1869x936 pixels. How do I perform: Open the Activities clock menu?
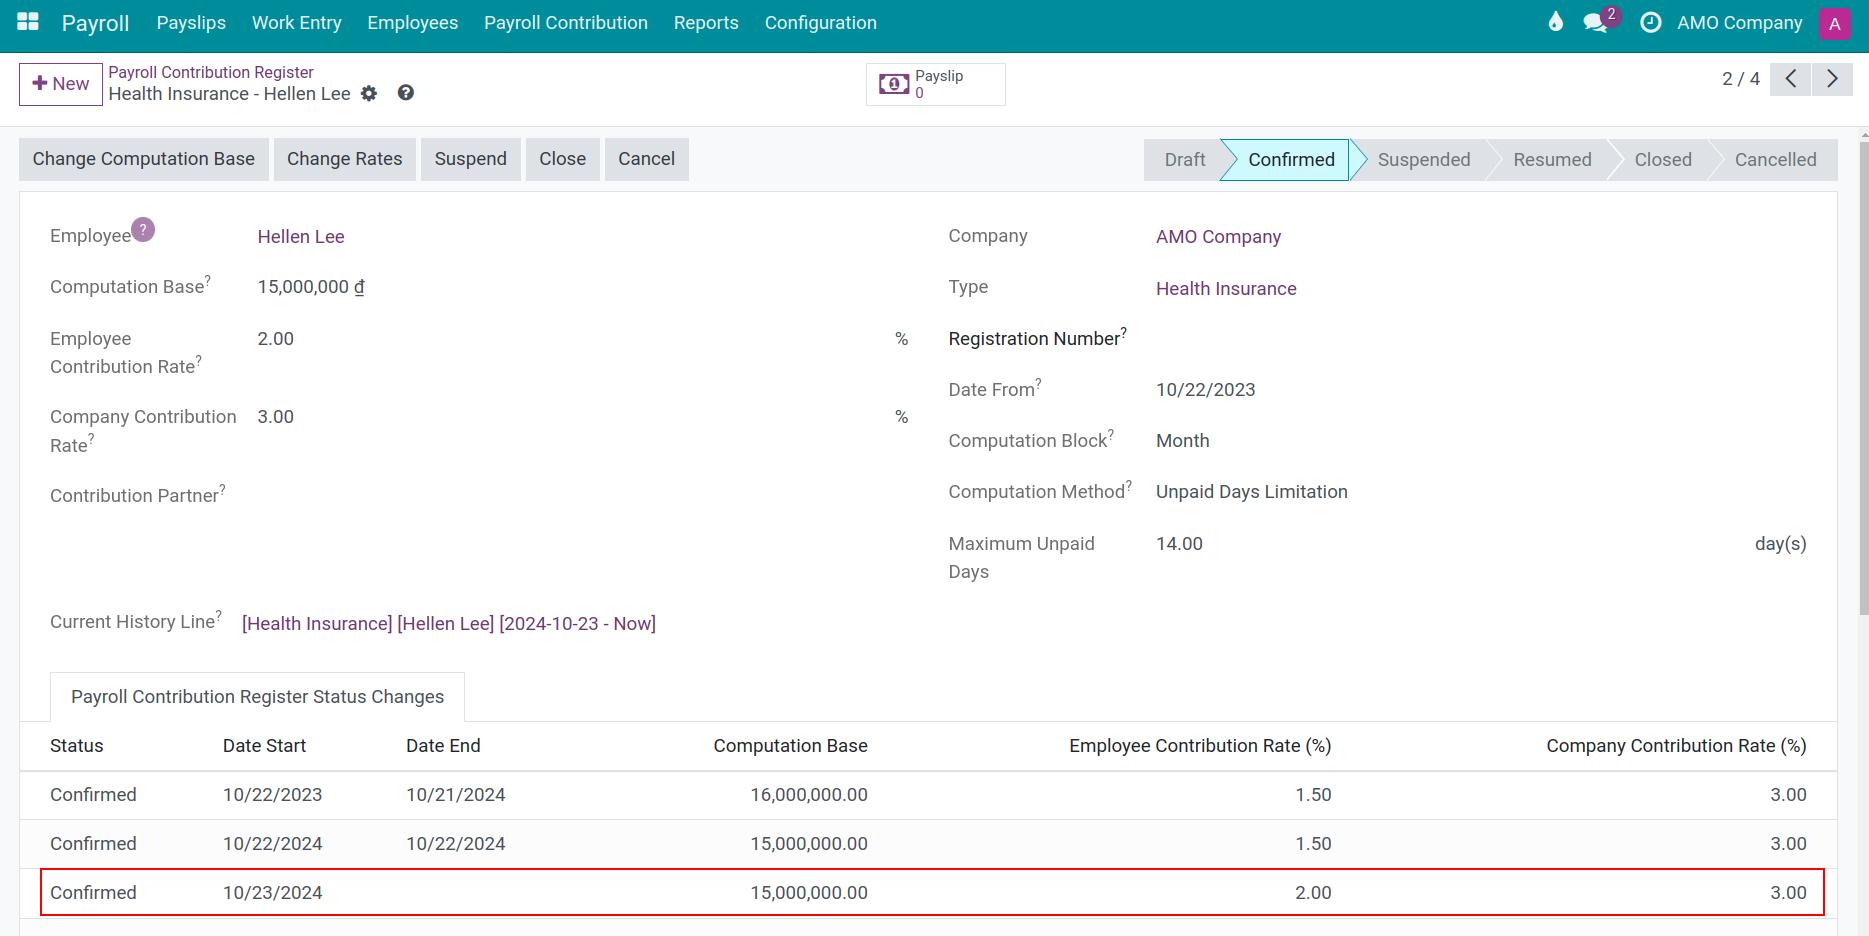1650,22
